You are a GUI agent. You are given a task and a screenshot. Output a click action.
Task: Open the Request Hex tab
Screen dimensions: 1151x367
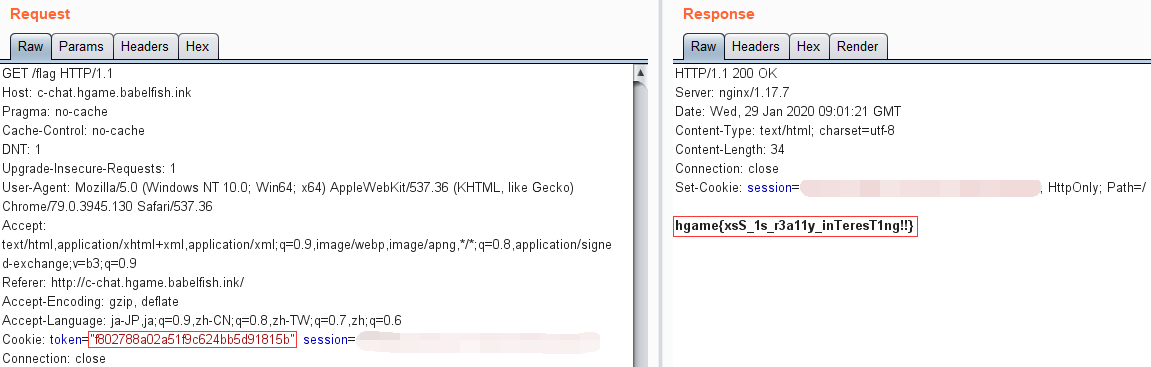[x=197, y=46]
